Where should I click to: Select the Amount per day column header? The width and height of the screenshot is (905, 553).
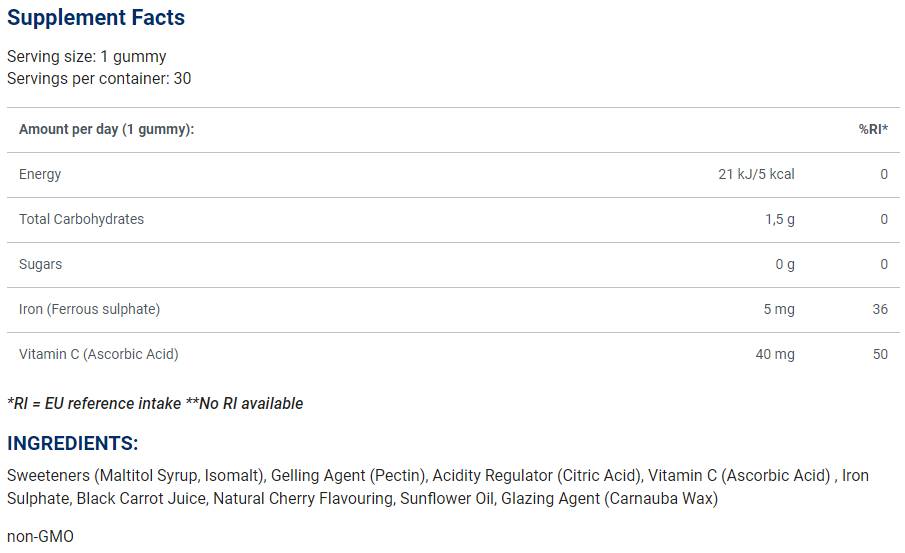tap(106, 130)
